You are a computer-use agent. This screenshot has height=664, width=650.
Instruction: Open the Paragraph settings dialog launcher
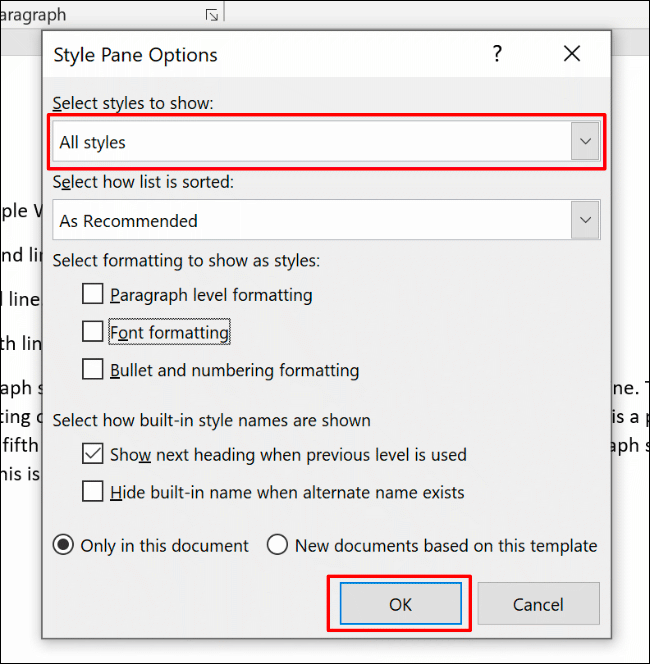pyautogui.click(x=211, y=15)
